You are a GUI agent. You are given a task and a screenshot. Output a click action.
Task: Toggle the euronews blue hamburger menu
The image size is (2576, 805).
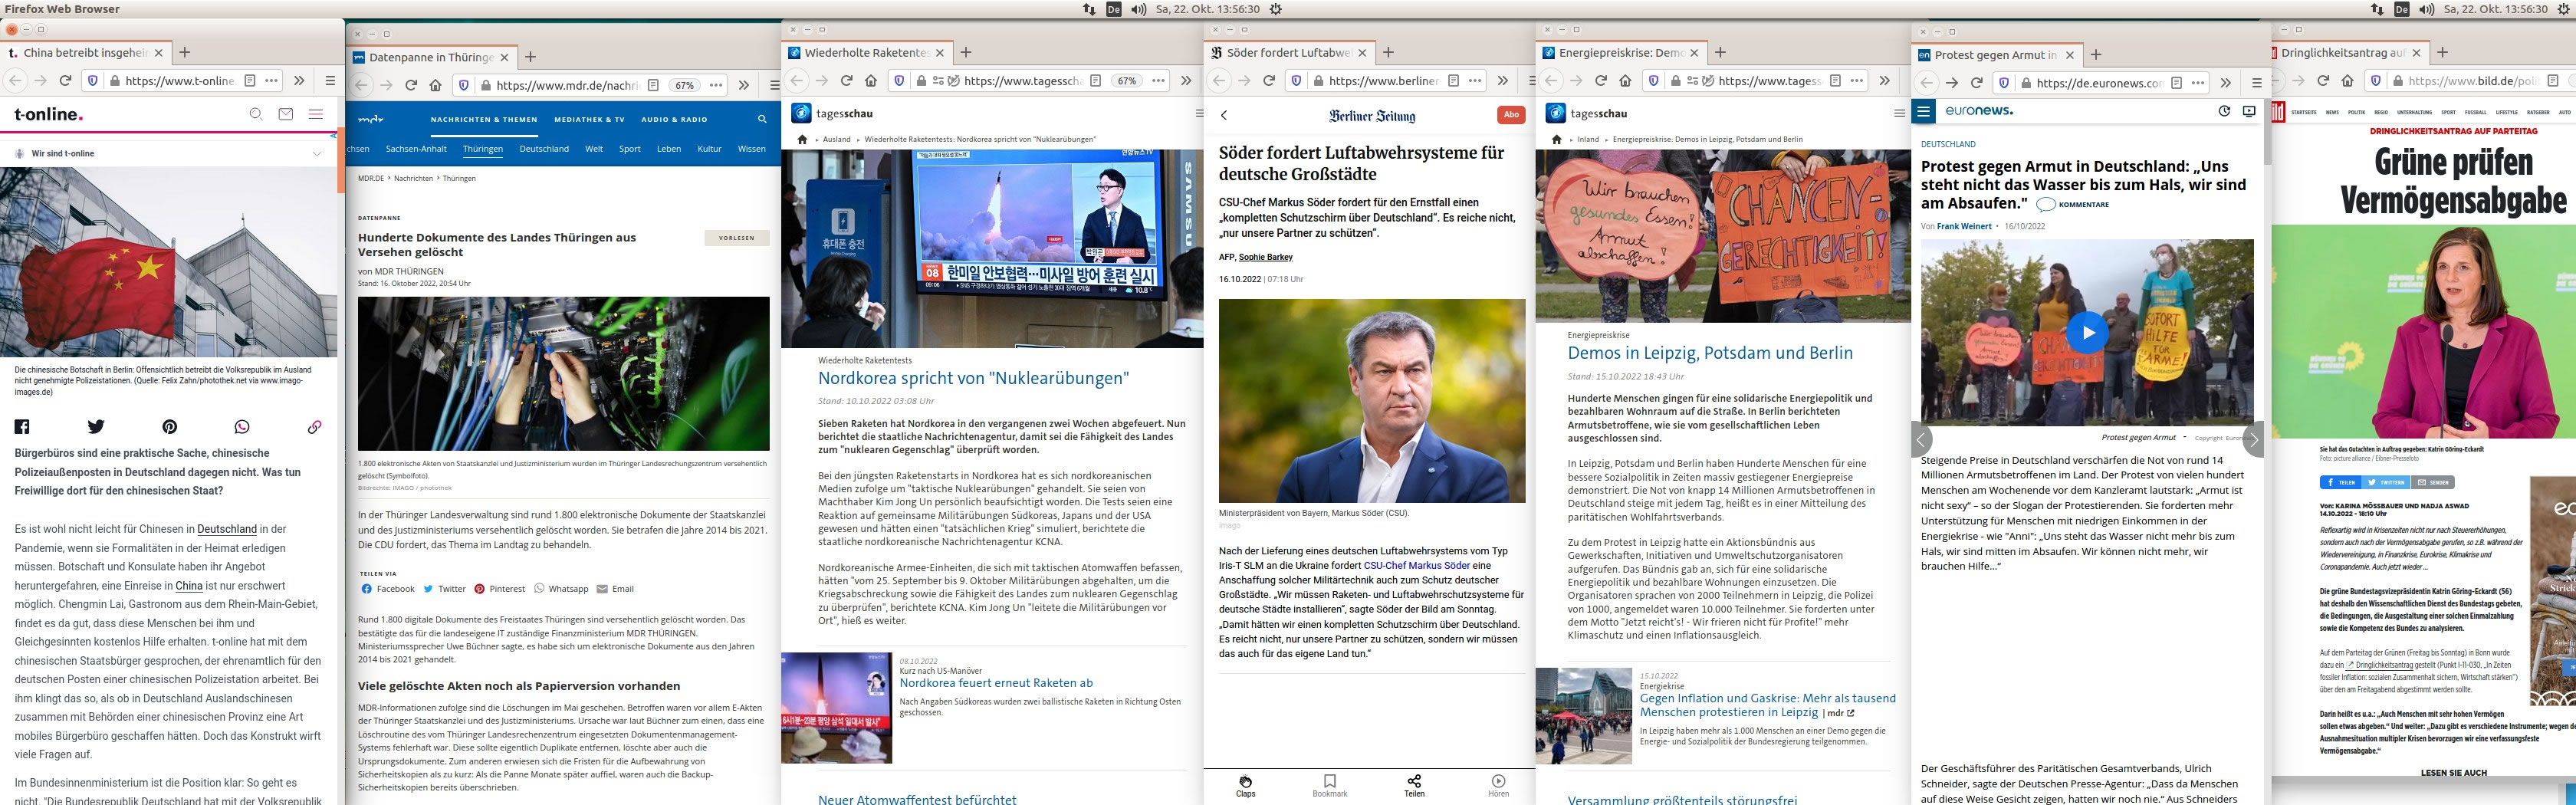(1923, 111)
